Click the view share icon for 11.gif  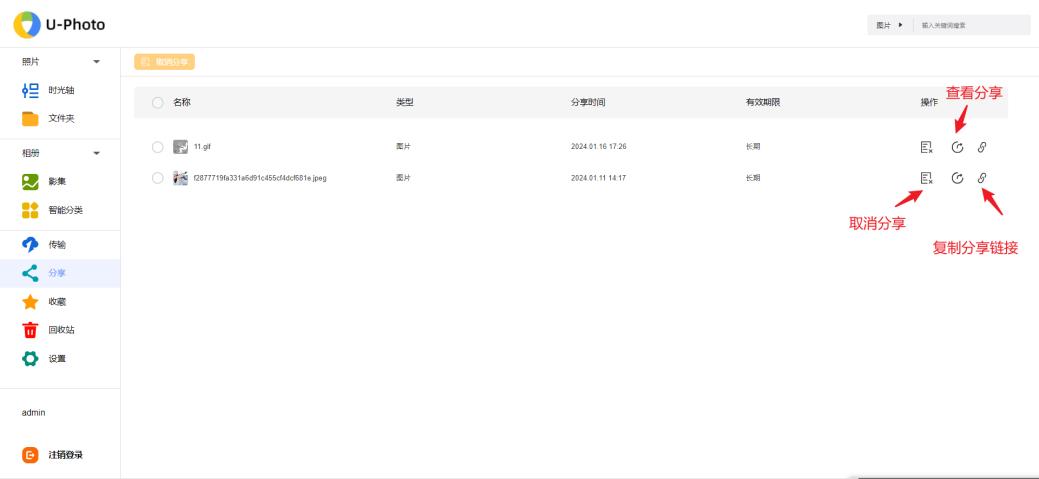[x=957, y=148]
